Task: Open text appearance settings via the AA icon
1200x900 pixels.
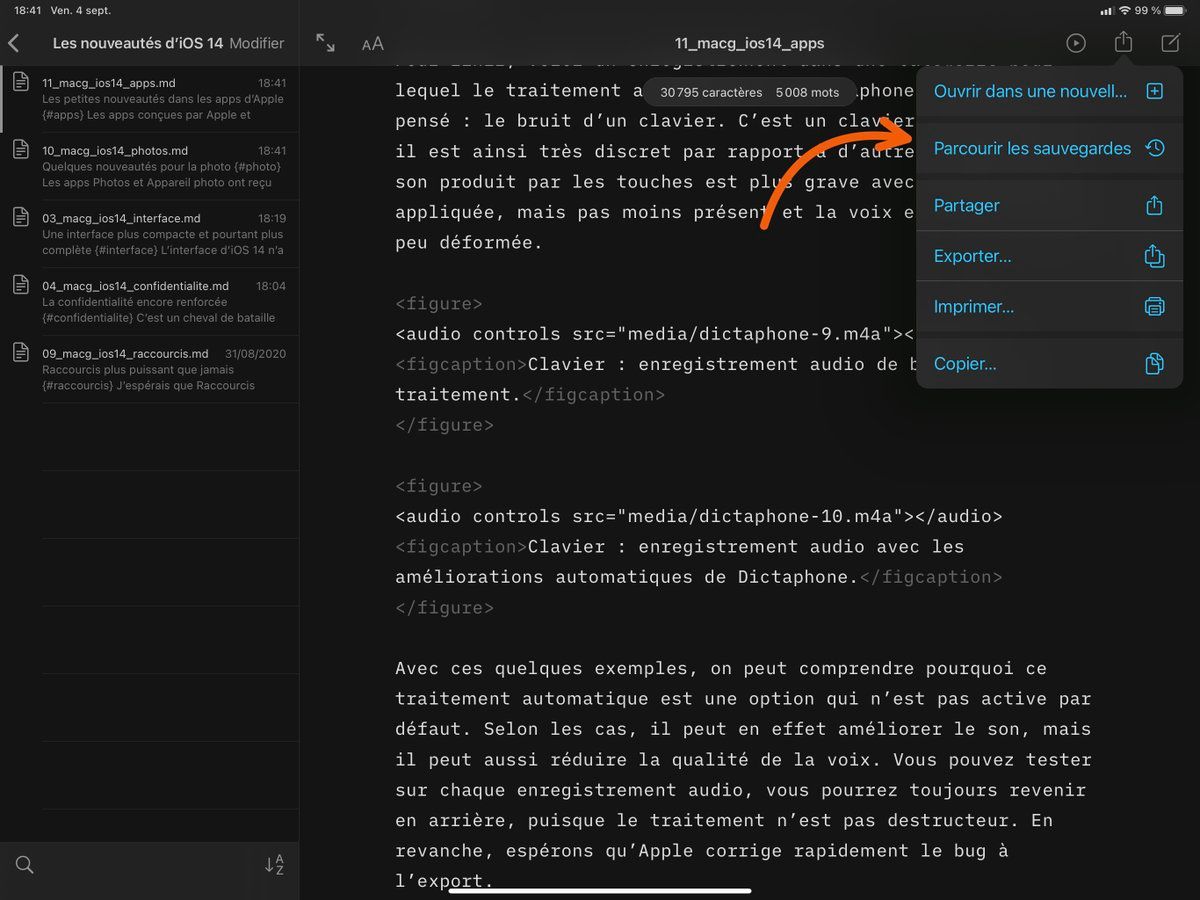Action: point(373,43)
